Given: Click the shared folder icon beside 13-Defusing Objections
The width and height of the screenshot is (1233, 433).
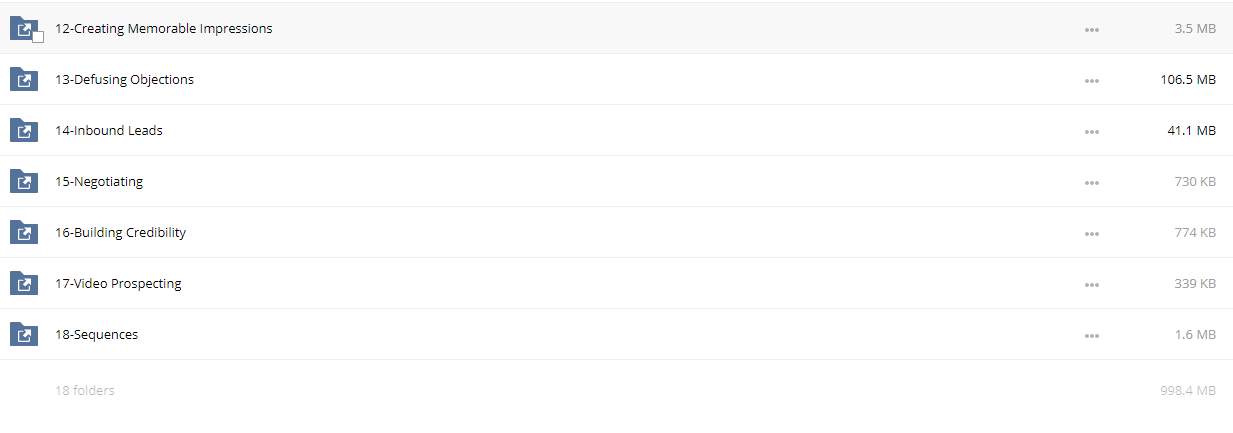Looking at the screenshot, I should pos(24,80).
